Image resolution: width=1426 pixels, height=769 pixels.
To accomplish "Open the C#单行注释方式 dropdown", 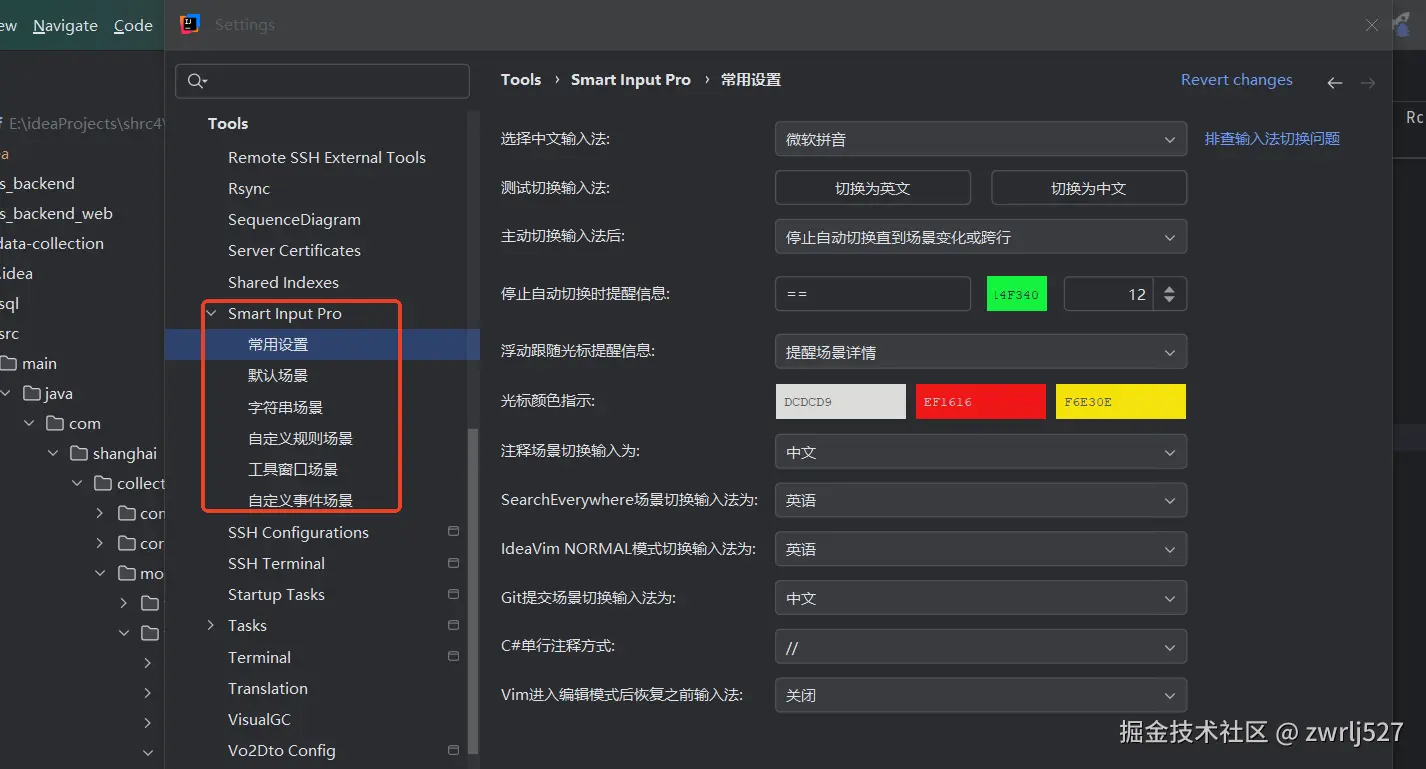I will point(981,647).
